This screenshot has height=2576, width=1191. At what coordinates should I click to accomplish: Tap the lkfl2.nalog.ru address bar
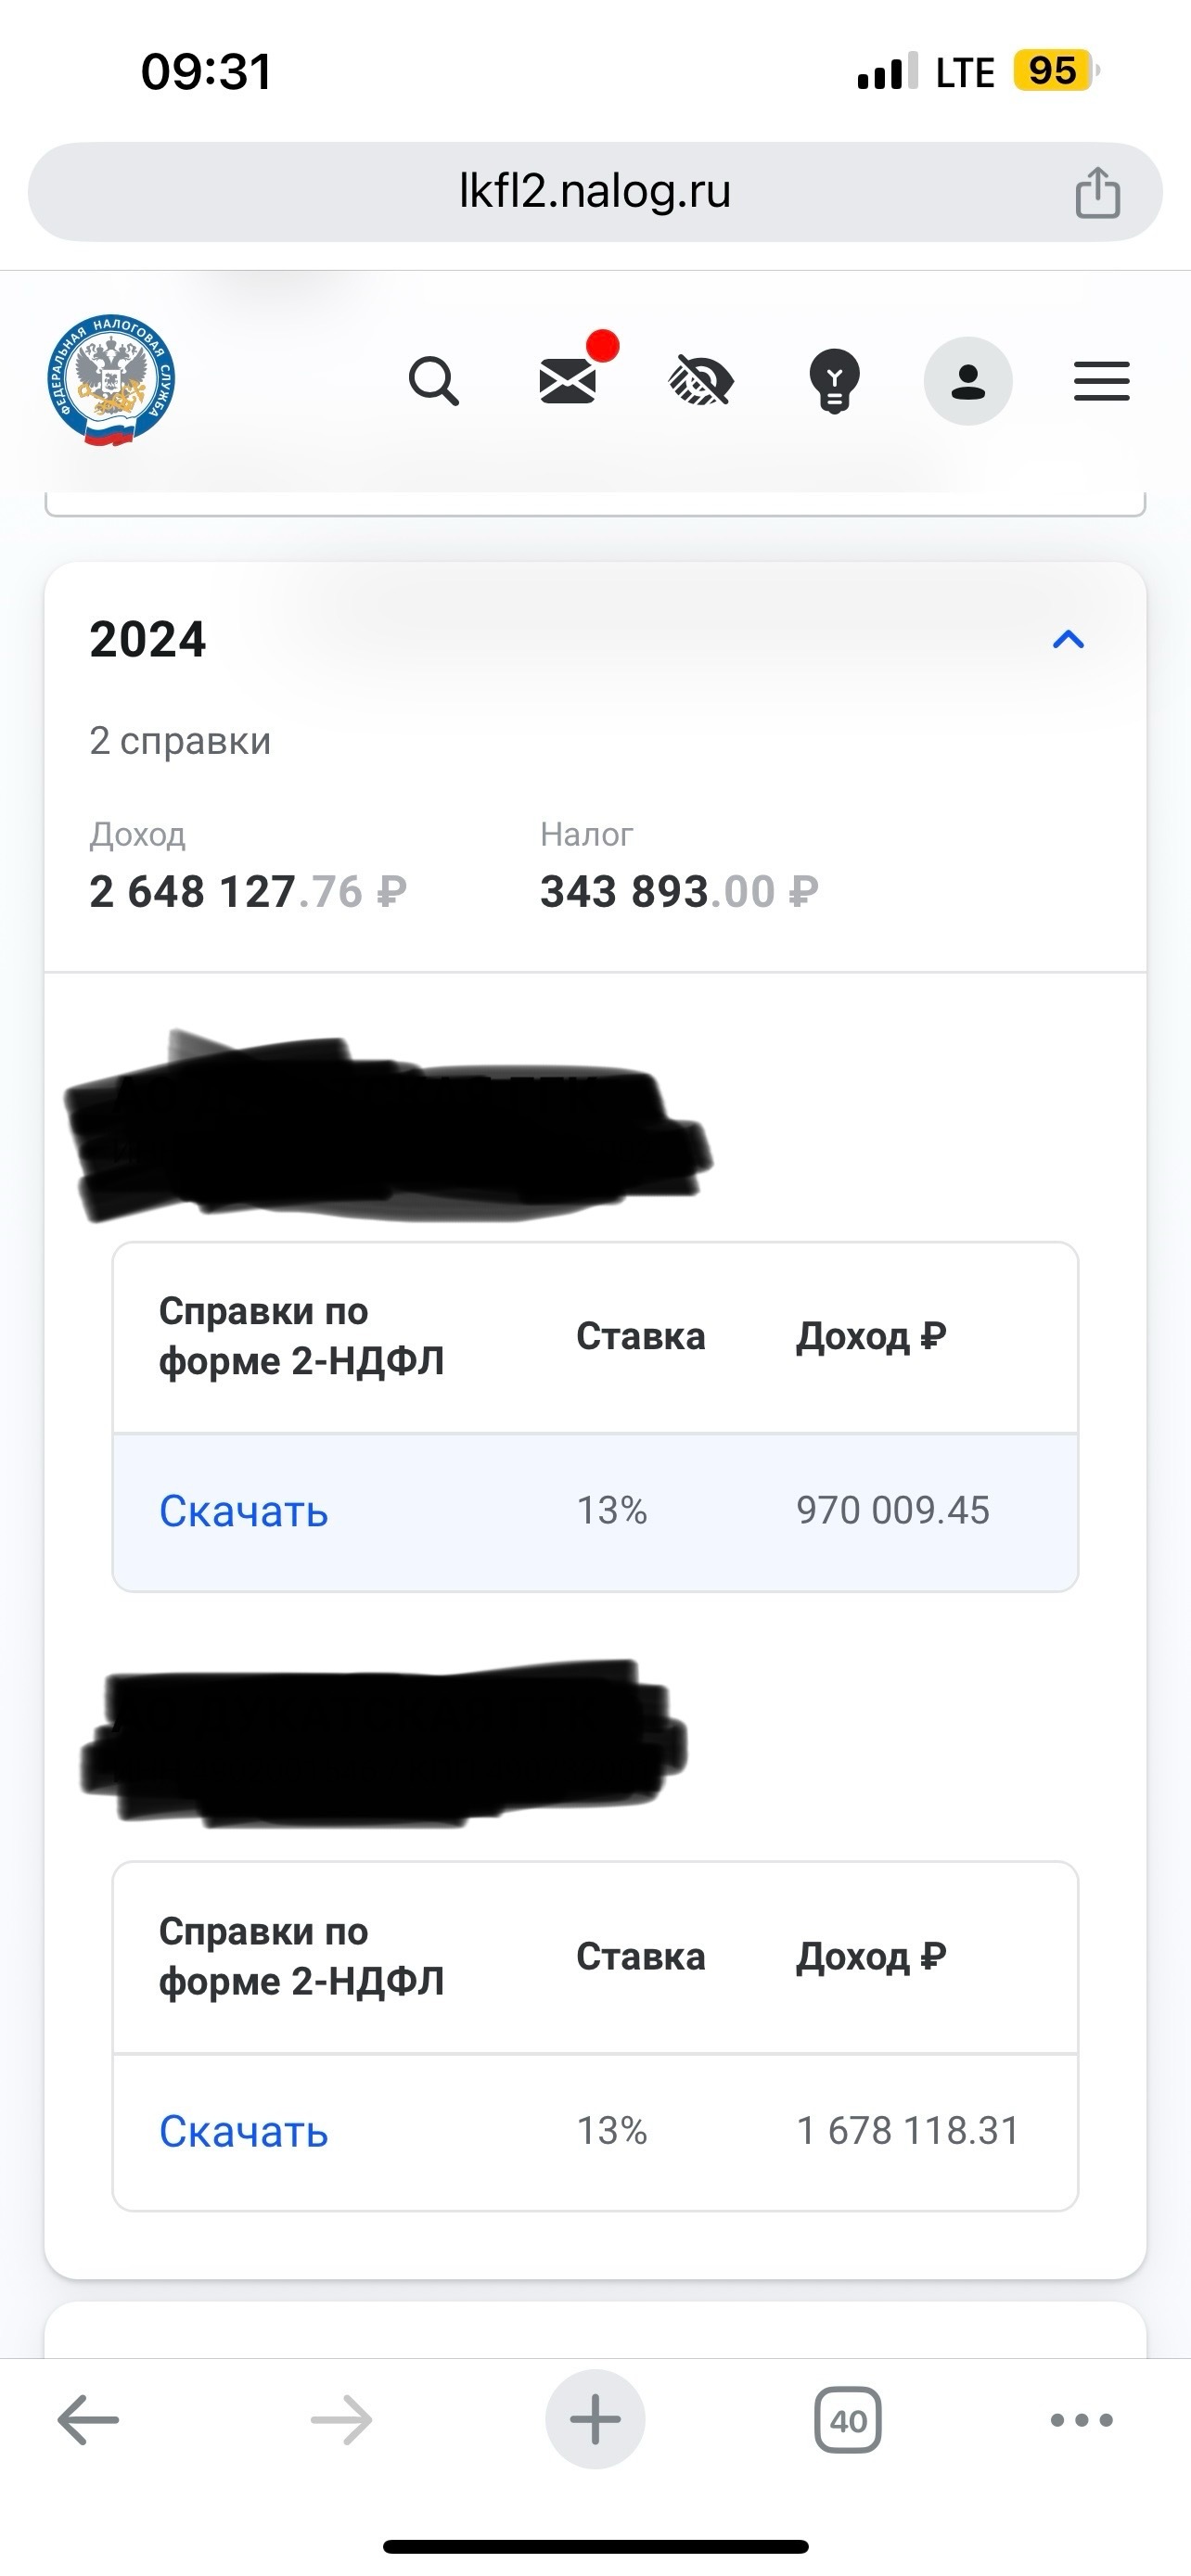[594, 191]
